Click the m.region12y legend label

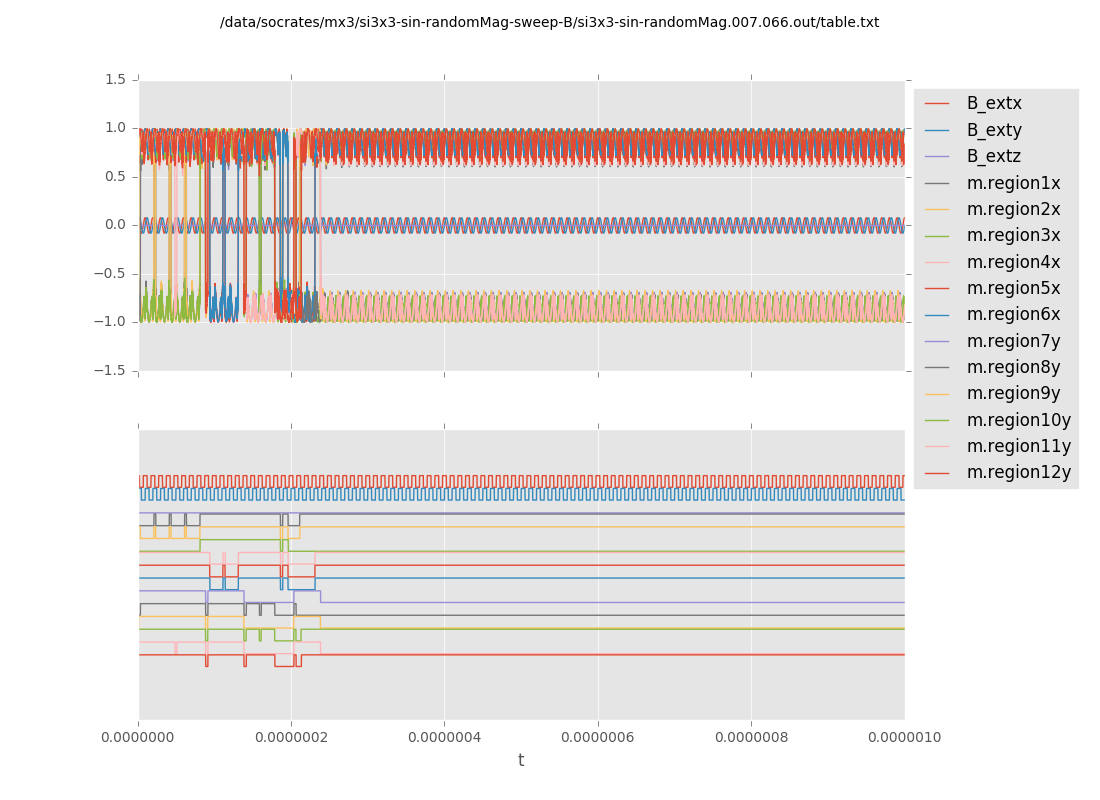1018,472
